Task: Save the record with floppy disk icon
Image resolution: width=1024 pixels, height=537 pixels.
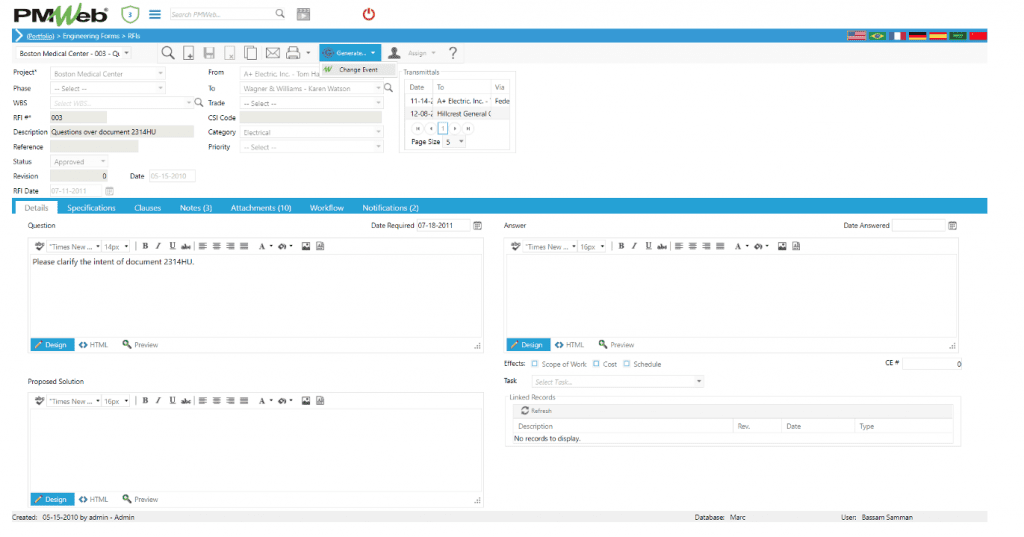Action: click(209, 53)
